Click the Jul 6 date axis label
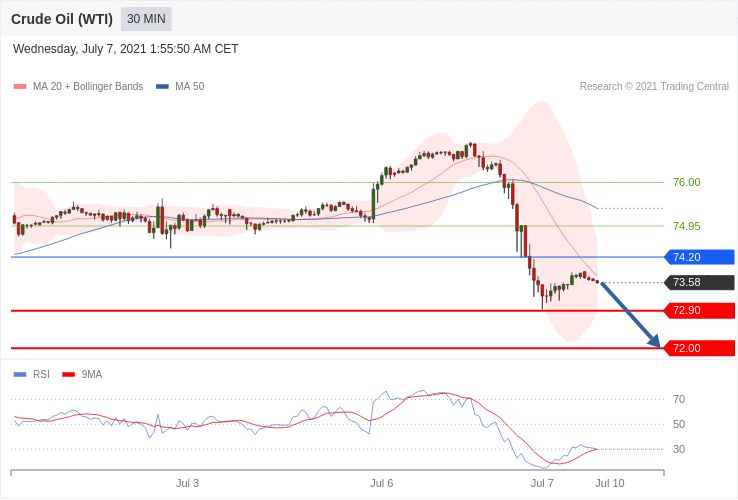The width and height of the screenshot is (738, 500). pos(382,483)
